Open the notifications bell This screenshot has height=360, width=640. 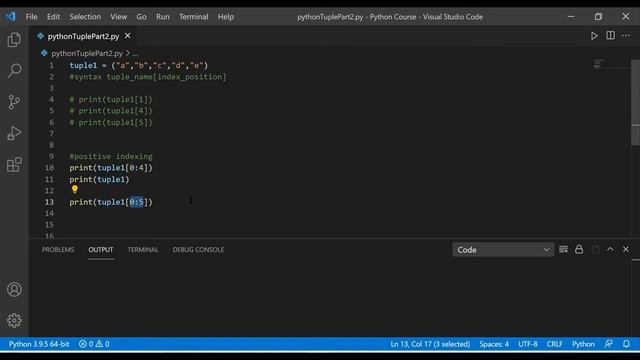[x=626, y=344]
